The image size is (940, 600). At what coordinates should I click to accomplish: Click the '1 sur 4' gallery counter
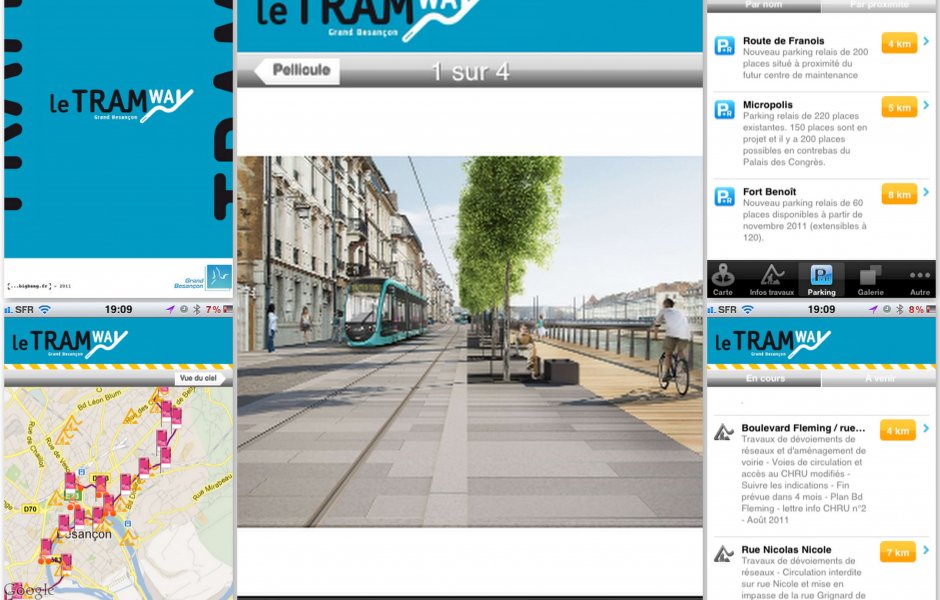[x=471, y=72]
